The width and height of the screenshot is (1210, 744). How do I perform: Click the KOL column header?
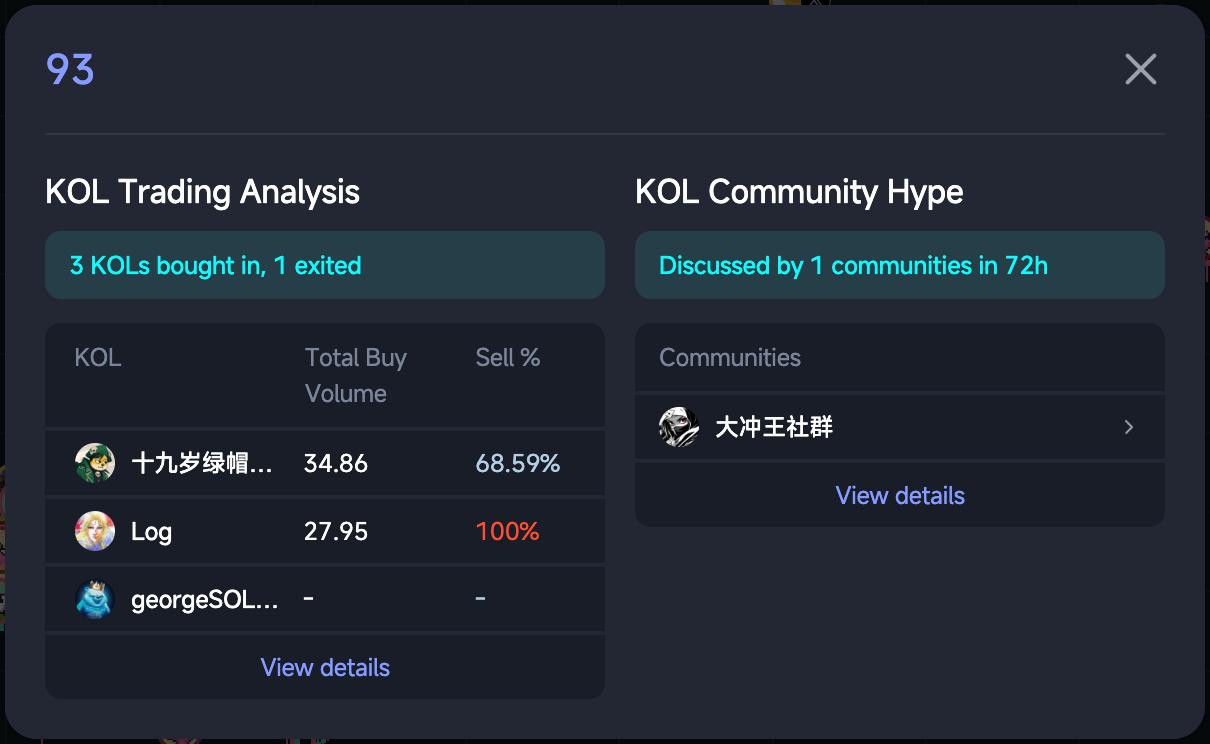[x=98, y=358]
